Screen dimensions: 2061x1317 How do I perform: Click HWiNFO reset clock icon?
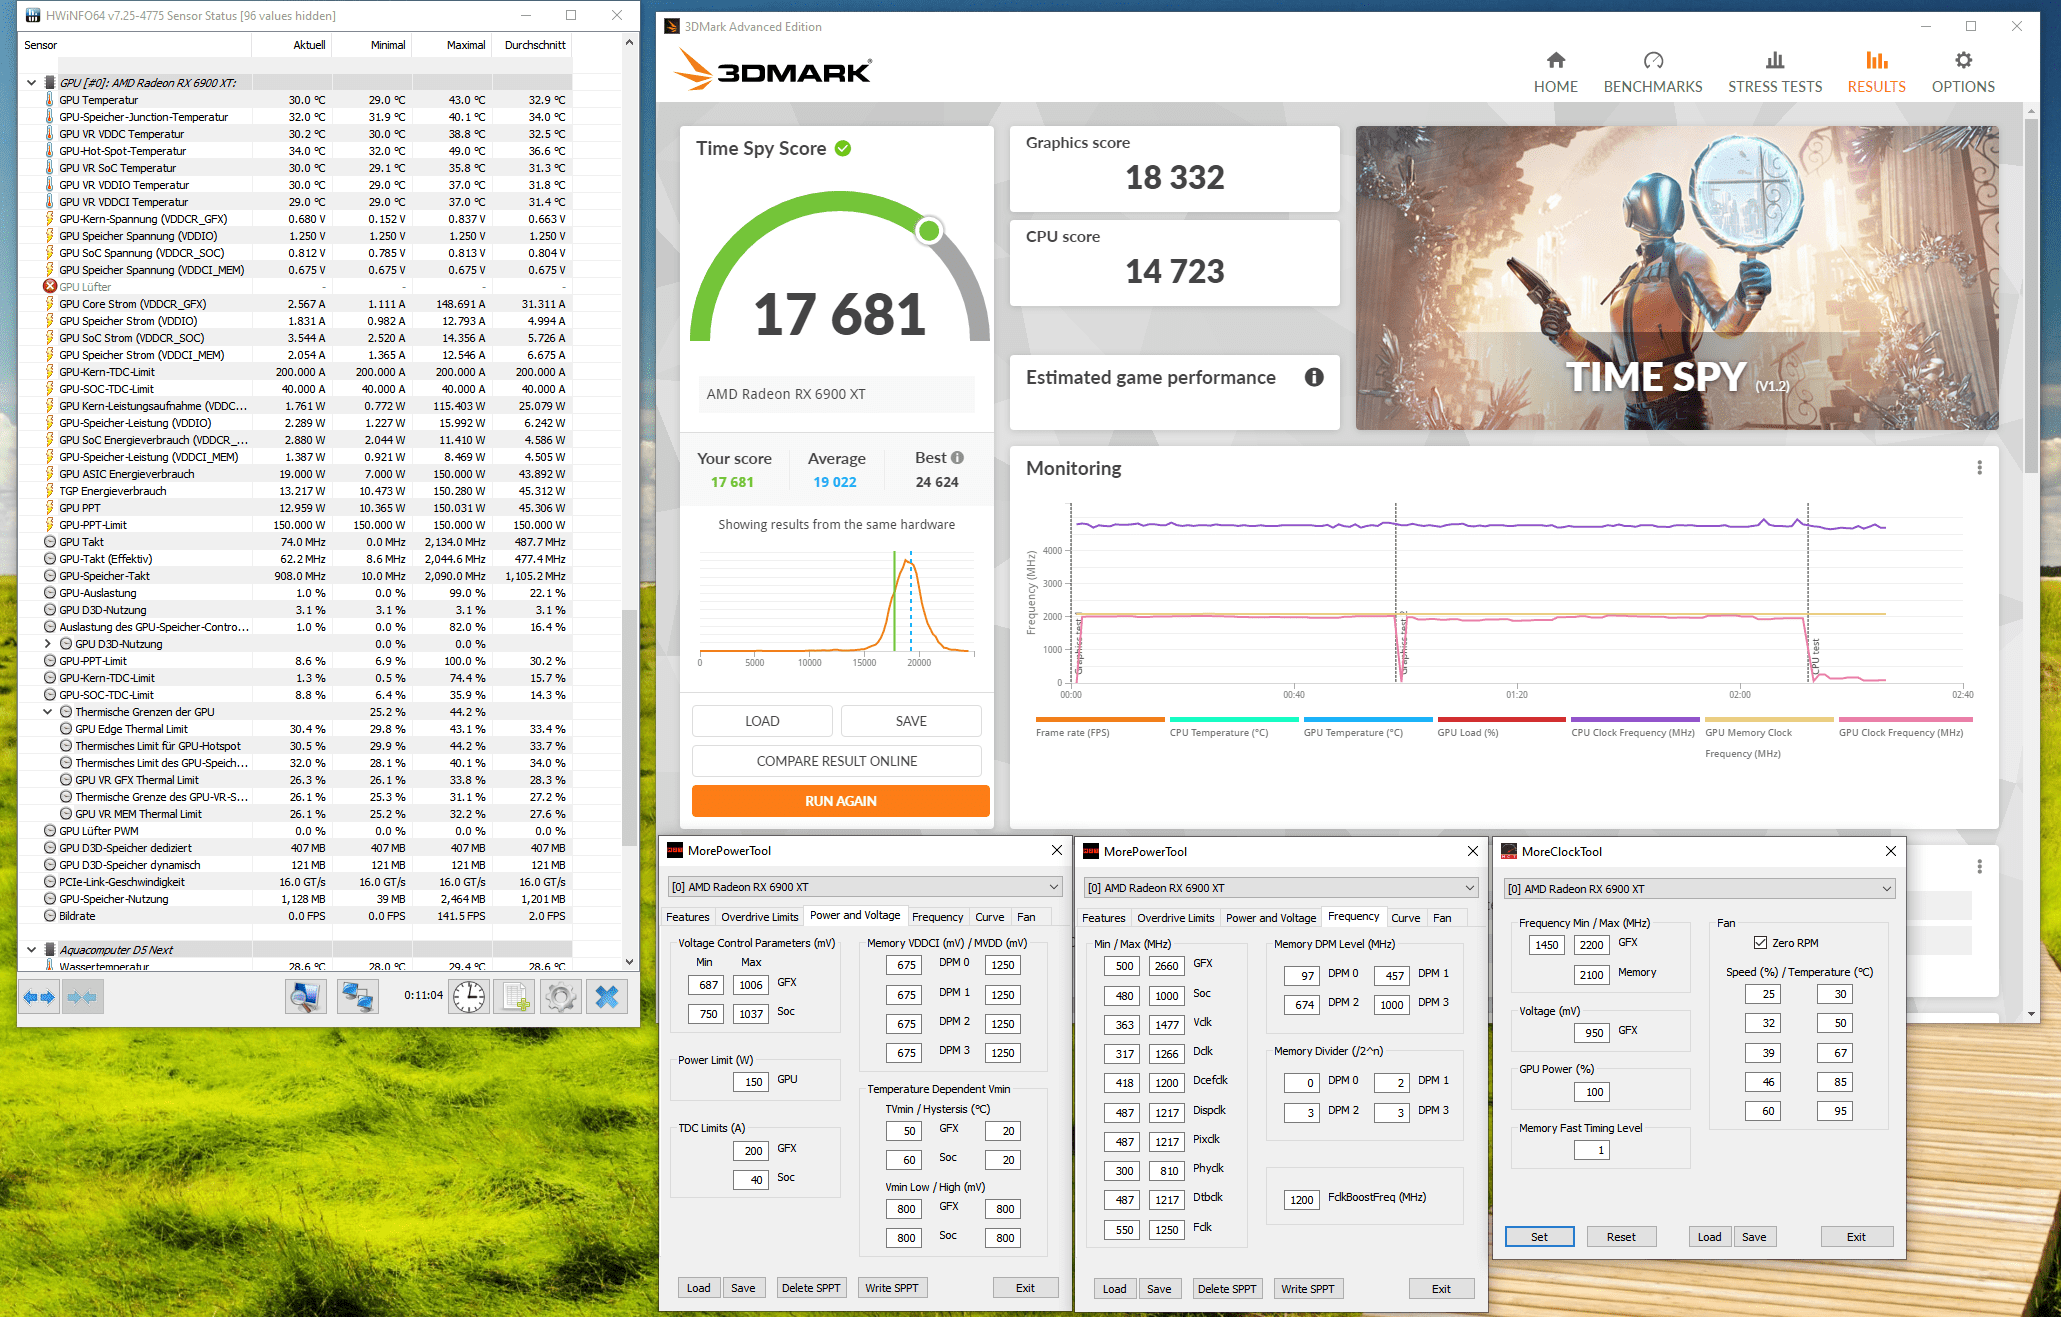pyautogui.click(x=469, y=997)
